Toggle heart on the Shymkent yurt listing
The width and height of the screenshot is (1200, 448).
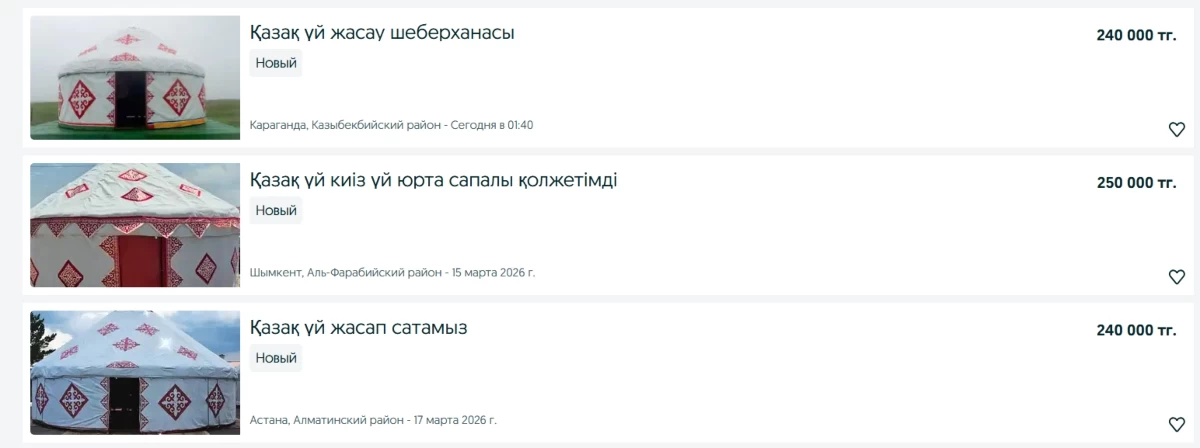[x=1176, y=277]
